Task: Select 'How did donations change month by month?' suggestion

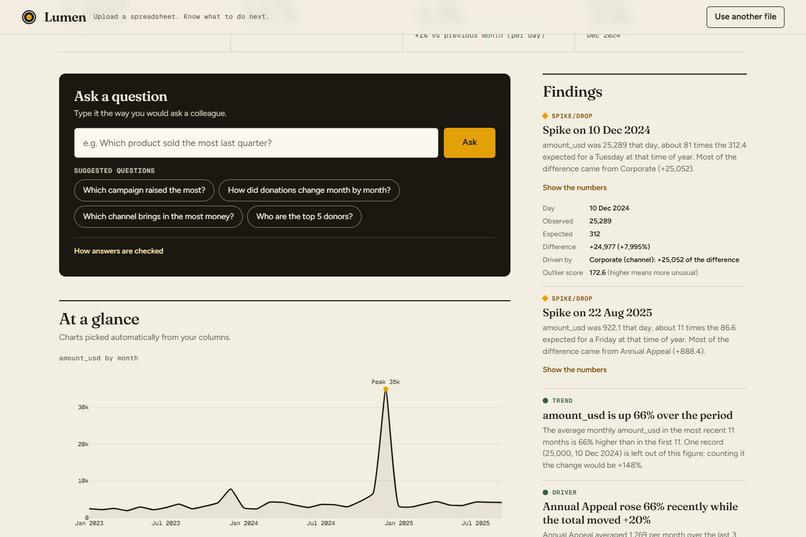Action: click(309, 190)
